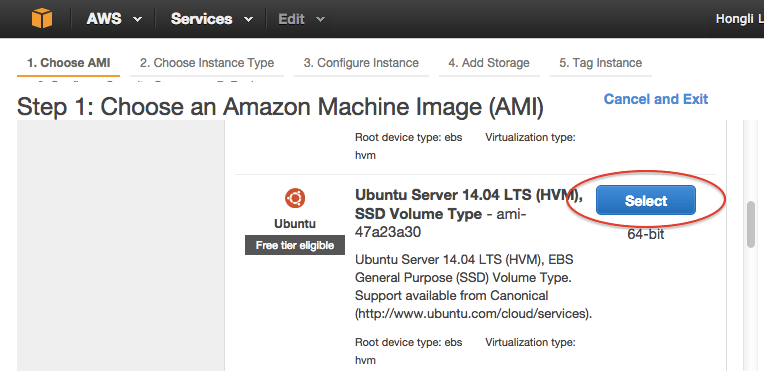The width and height of the screenshot is (764, 371).
Task: Click the Ubuntu circle logo icon
Action: pyautogui.click(x=294, y=198)
